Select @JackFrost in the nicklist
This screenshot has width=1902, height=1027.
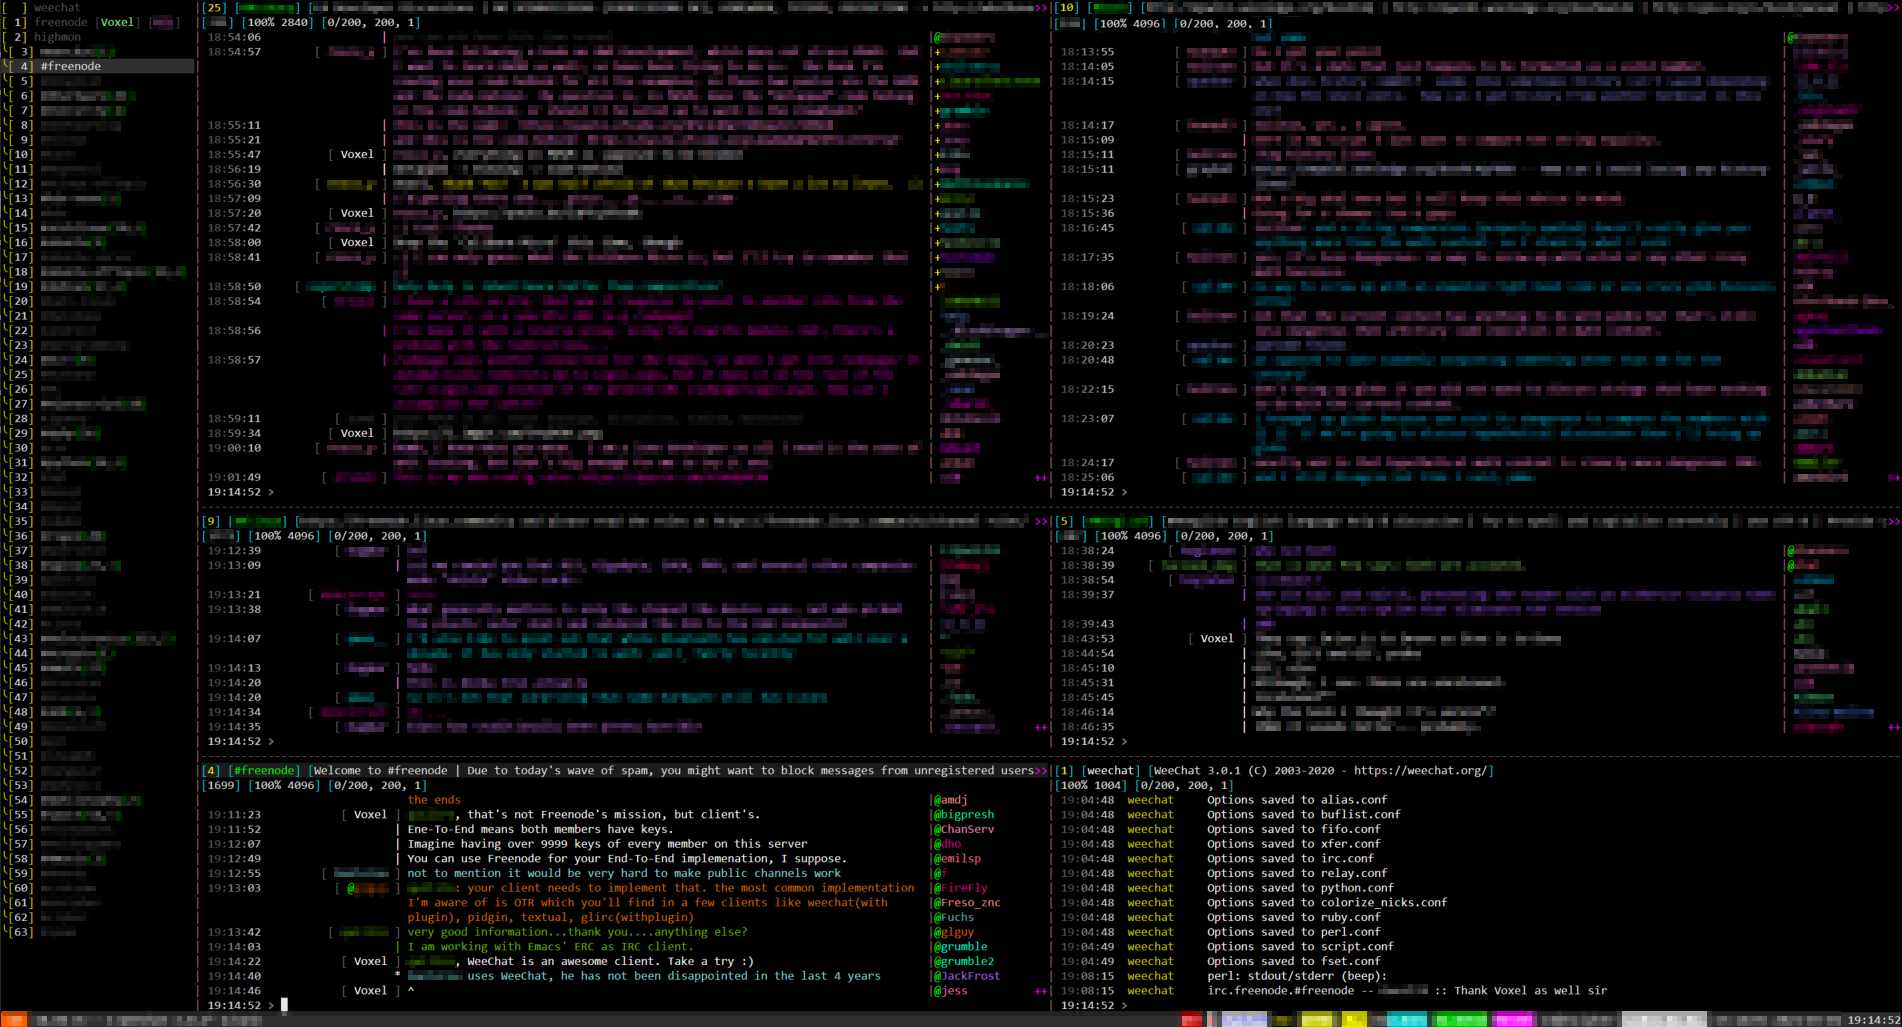[x=967, y=975]
